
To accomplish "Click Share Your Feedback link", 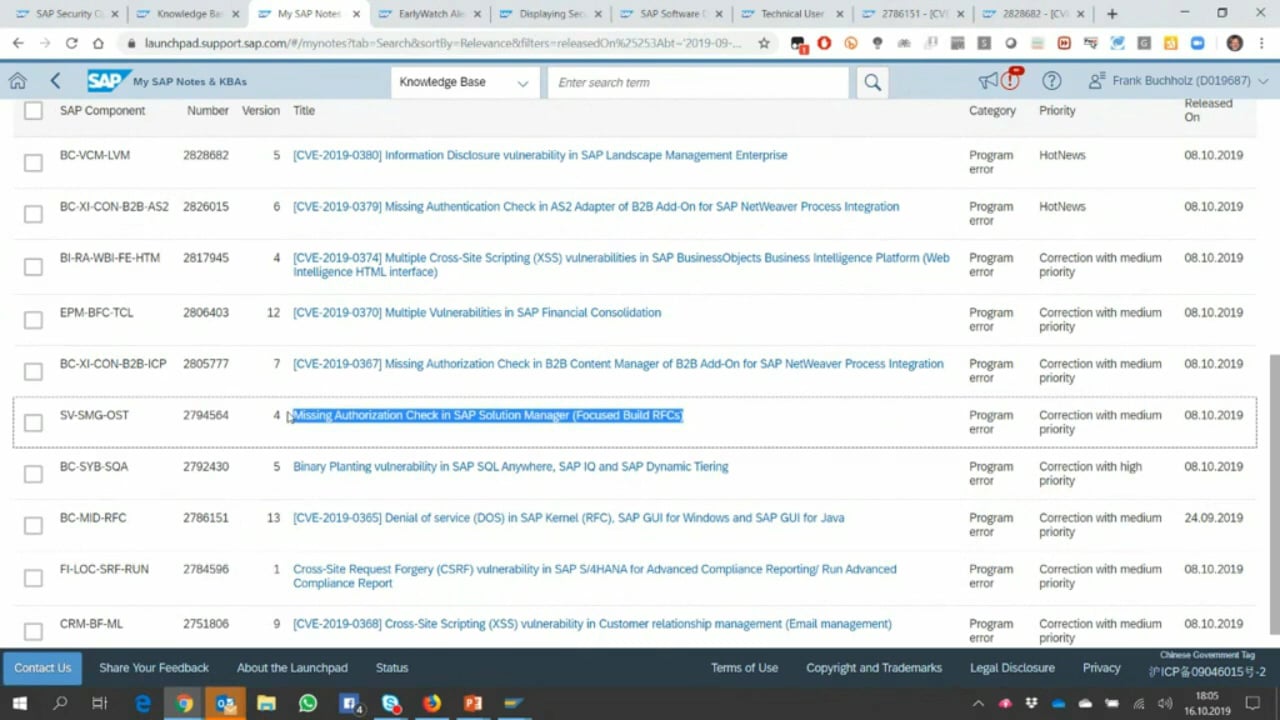I will pyautogui.click(x=154, y=668).
